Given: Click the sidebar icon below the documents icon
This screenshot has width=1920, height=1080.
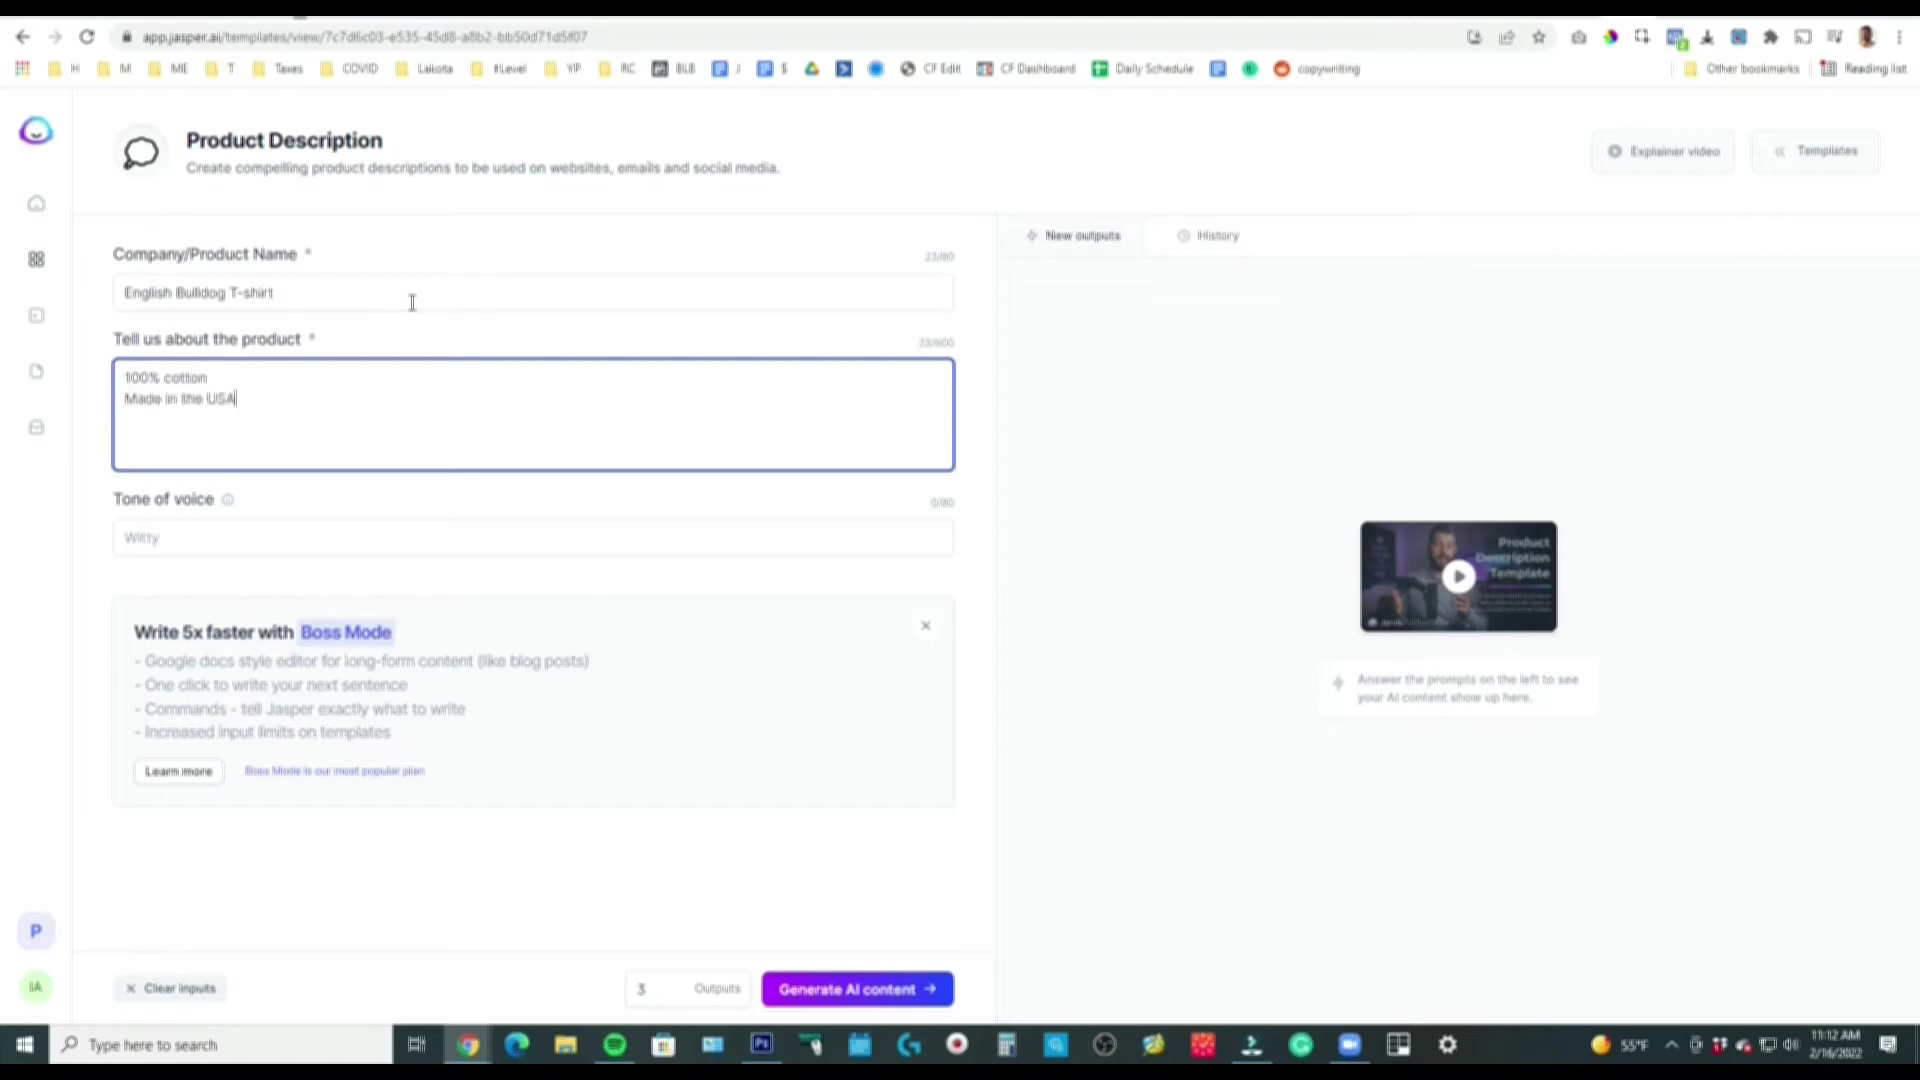Looking at the screenshot, I should point(36,428).
